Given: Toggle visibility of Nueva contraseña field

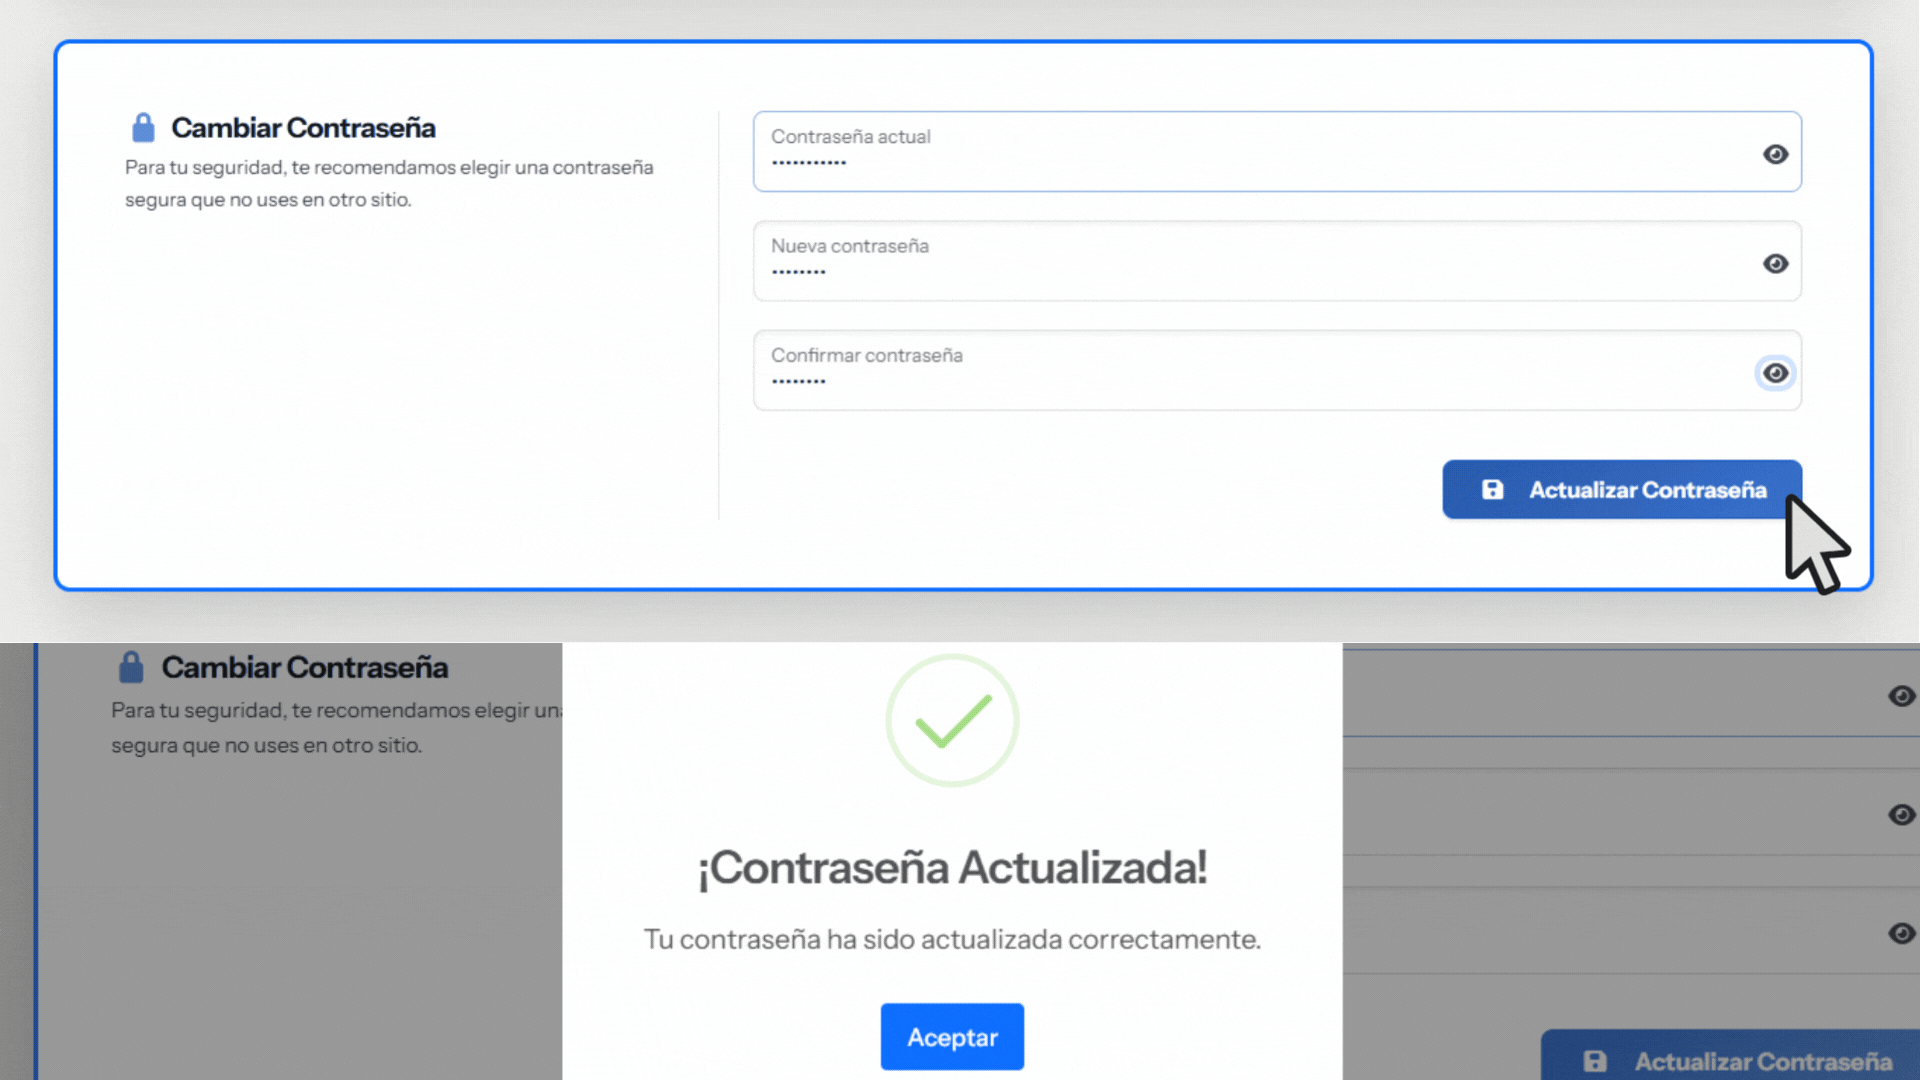Looking at the screenshot, I should [x=1775, y=263].
